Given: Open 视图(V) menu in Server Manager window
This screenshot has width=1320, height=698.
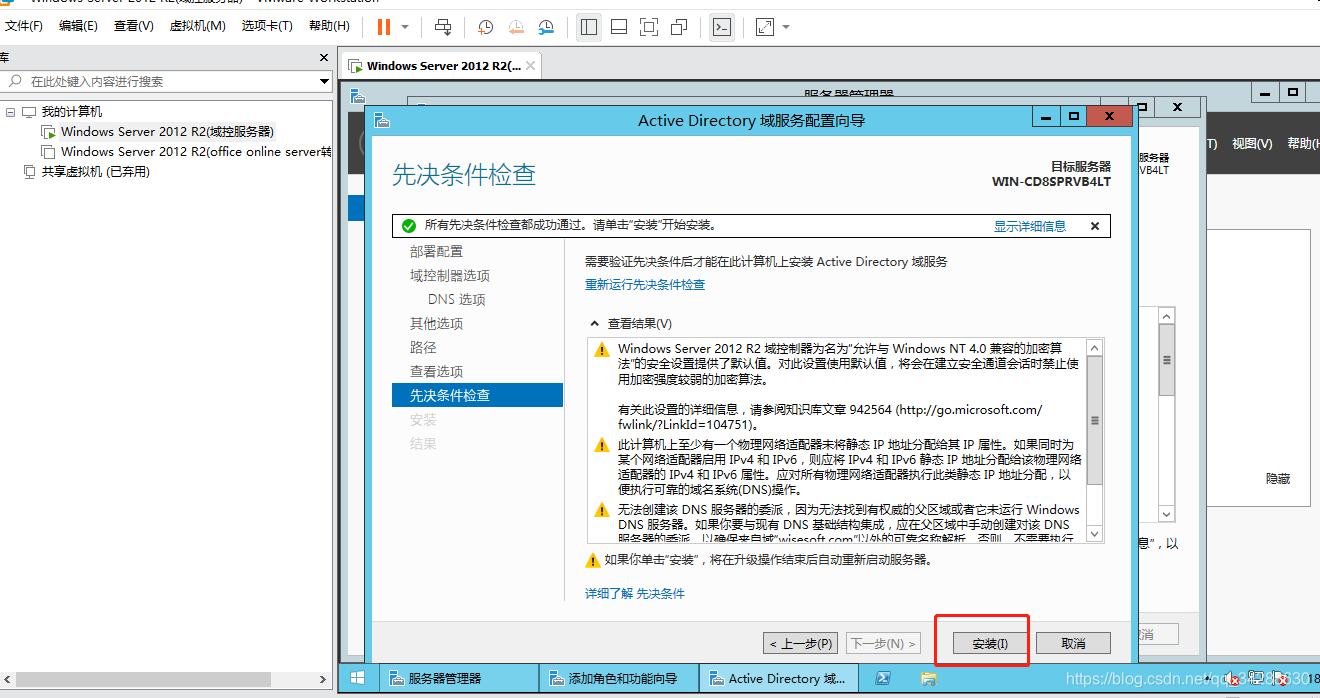Looking at the screenshot, I should [1252, 144].
